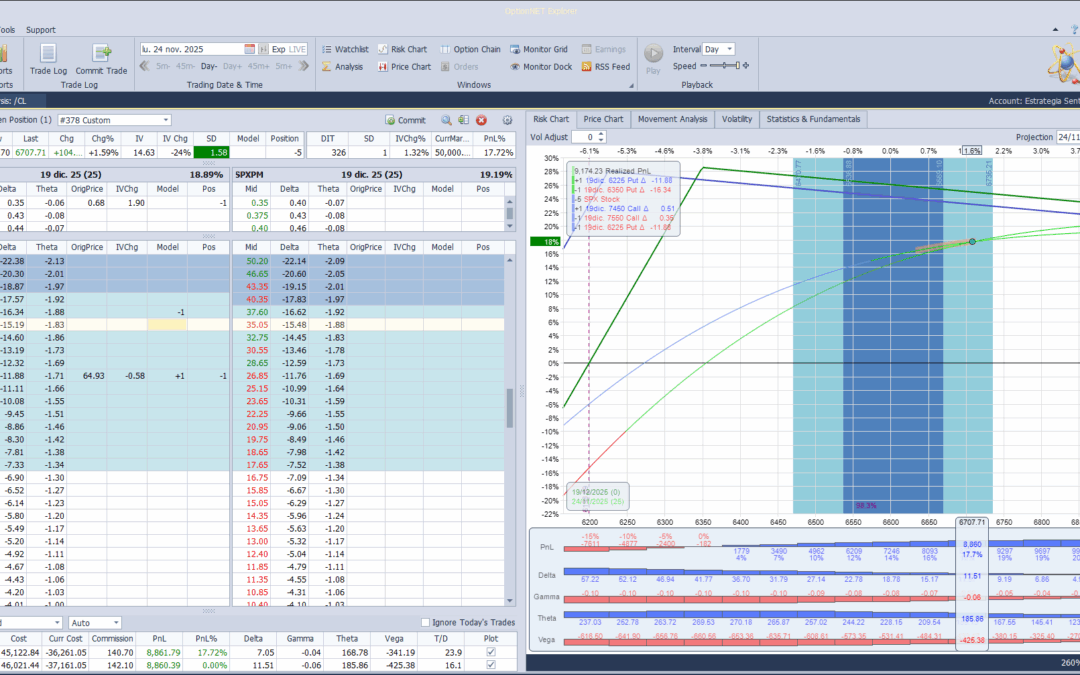The height and width of the screenshot is (675, 1080).
Task: Open the Tools menu
Action: (x=8, y=30)
